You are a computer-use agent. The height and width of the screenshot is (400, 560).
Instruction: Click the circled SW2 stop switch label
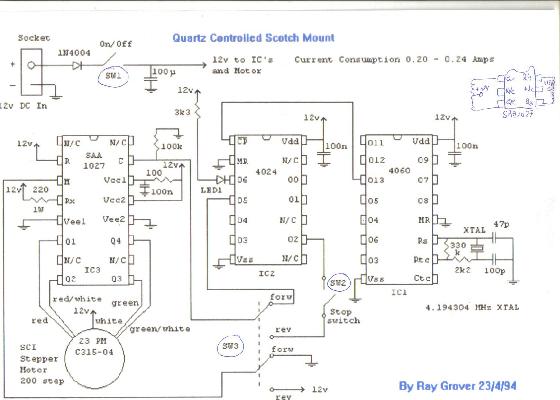tap(338, 283)
